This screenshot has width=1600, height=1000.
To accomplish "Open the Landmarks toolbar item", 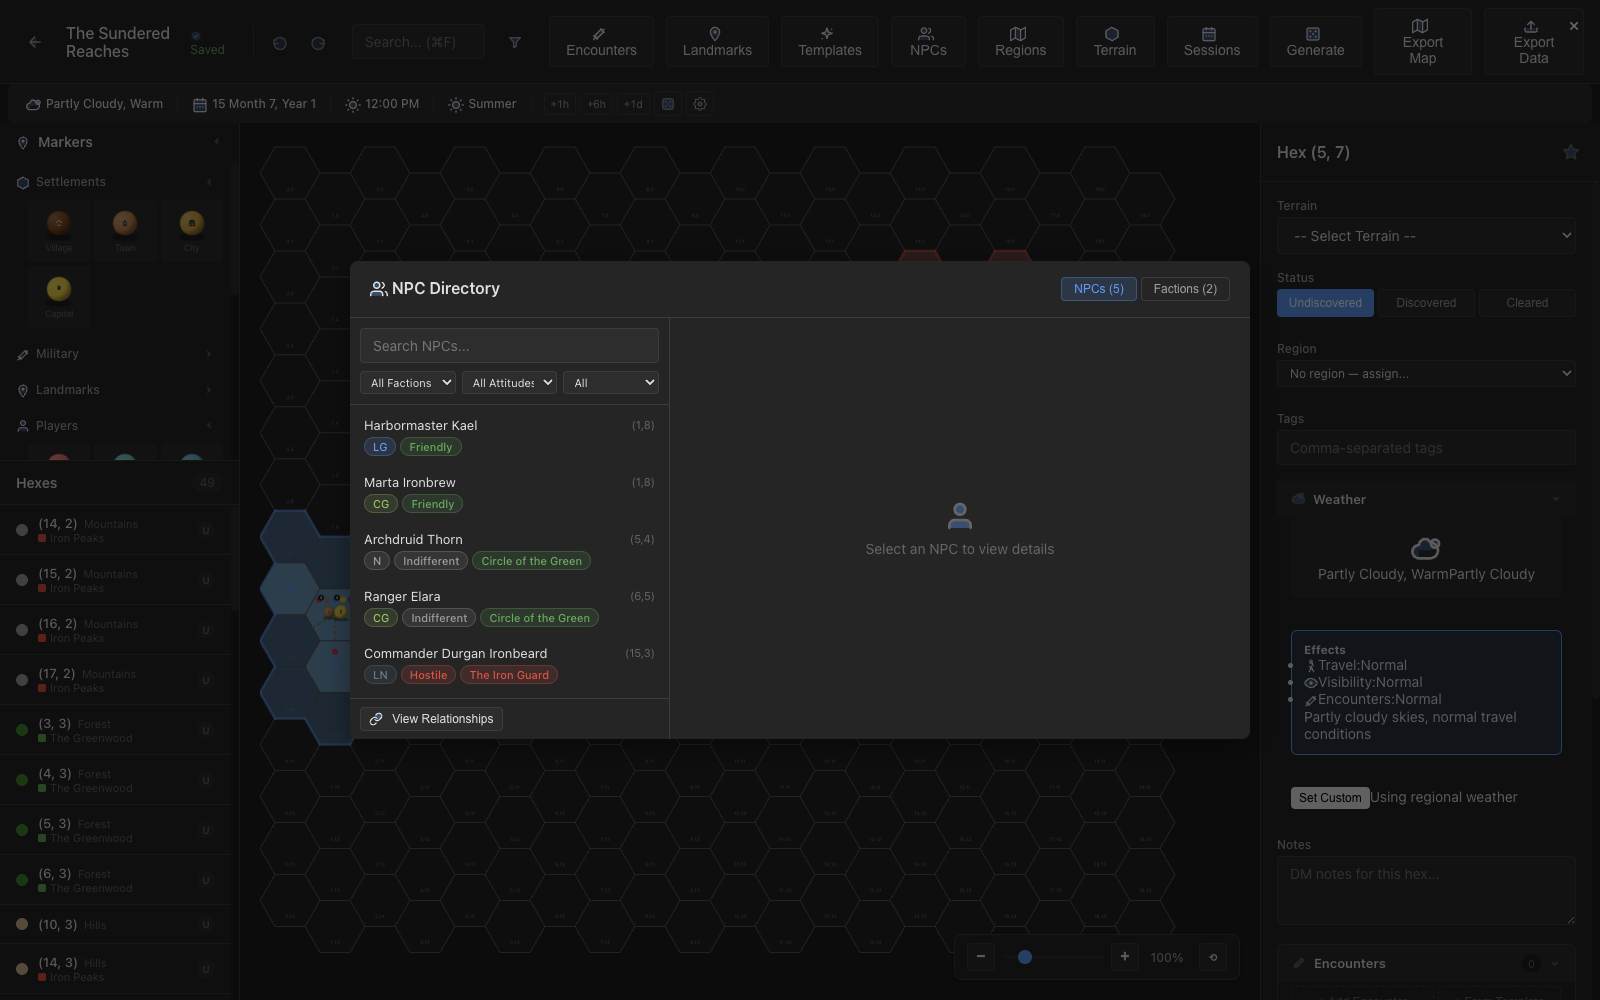I will pyautogui.click(x=717, y=42).
